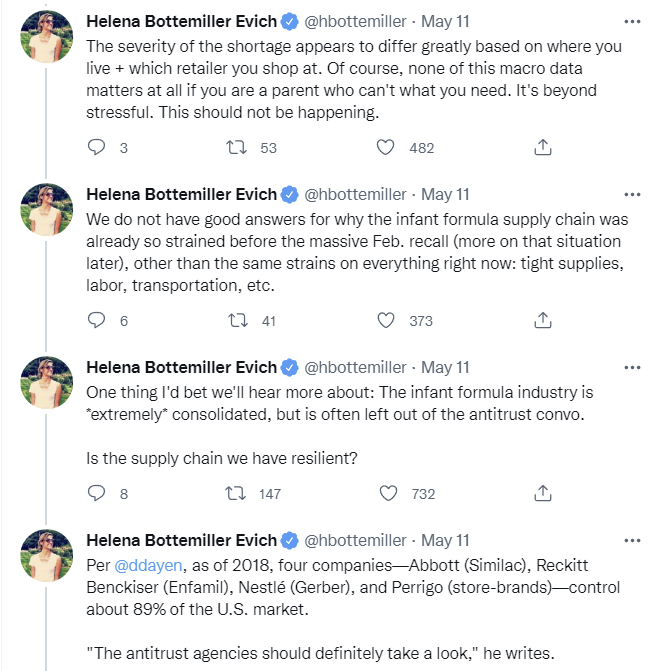Open author name on the last tweet

181,540
